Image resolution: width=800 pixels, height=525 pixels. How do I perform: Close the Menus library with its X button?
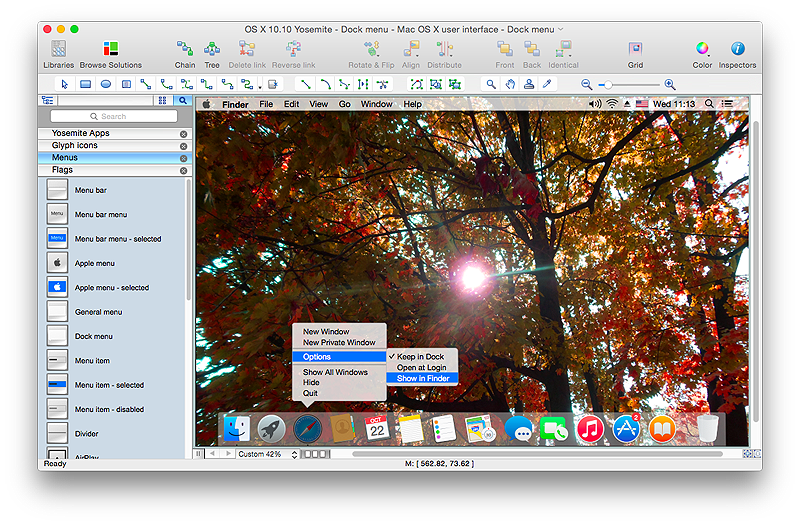[x=183, y=158]
